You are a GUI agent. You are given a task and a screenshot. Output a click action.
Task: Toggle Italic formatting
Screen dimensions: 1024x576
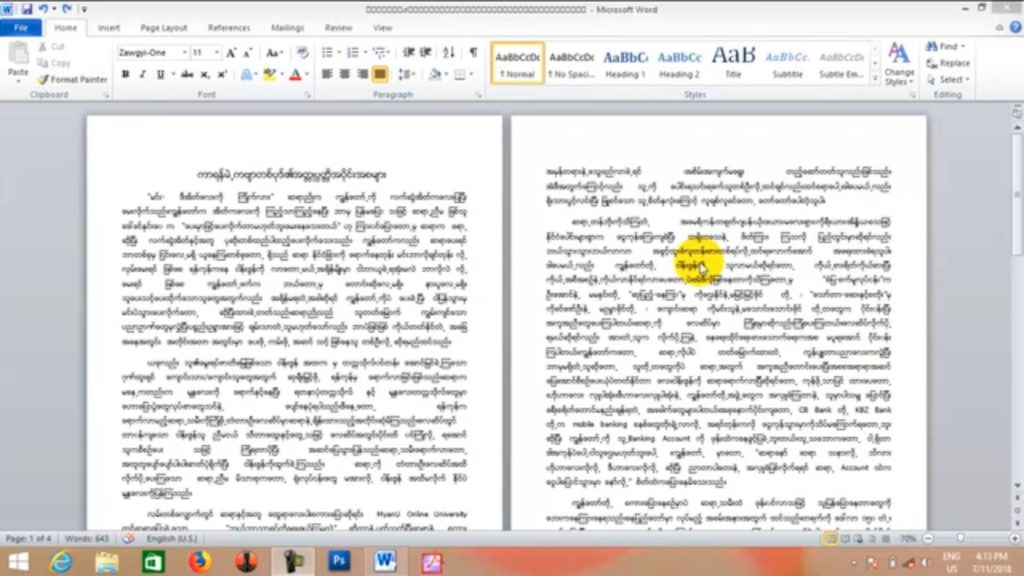click(142, 74)
